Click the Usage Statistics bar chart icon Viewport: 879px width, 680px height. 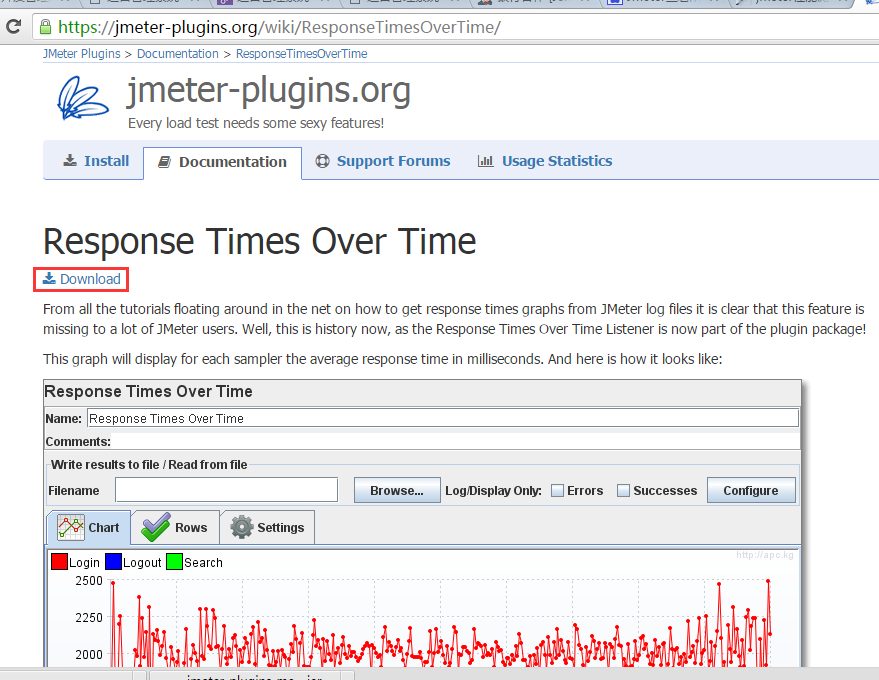pyautogui.click(x=485, y=161)
